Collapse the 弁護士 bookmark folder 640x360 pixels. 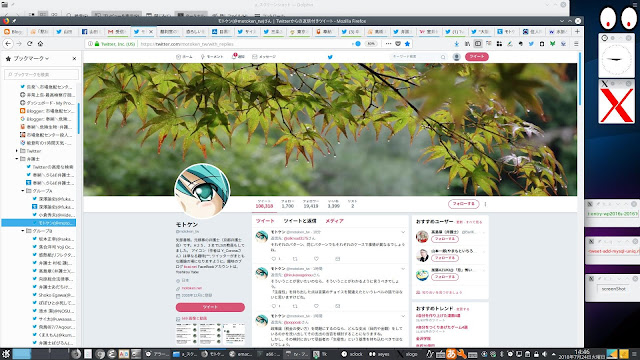pos(17,159)
